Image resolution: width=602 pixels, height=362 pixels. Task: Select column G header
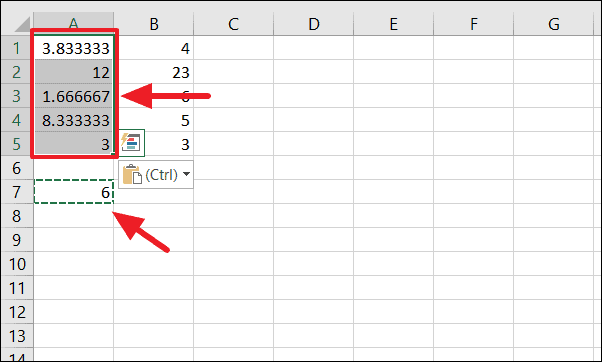(x=554, y=23)
